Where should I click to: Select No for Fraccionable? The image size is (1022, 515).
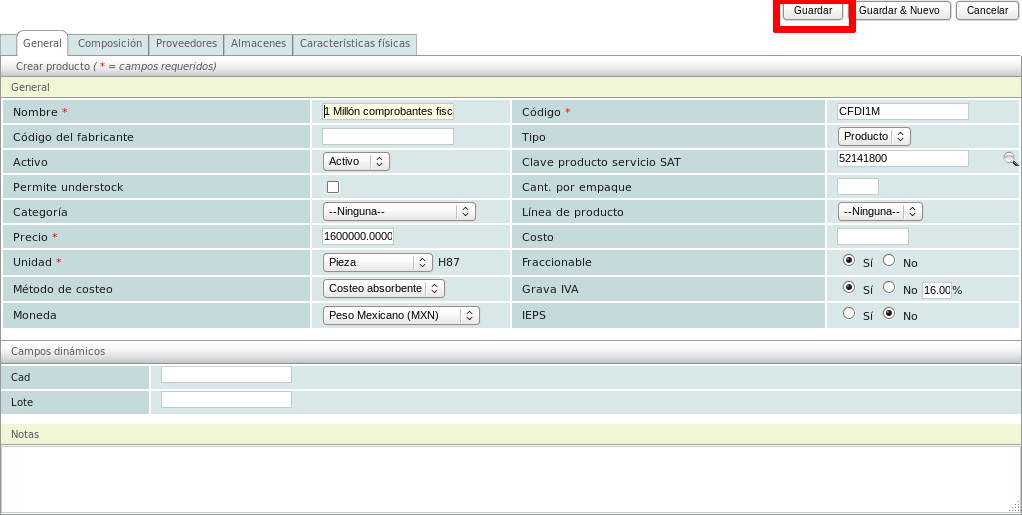(888, 261)
